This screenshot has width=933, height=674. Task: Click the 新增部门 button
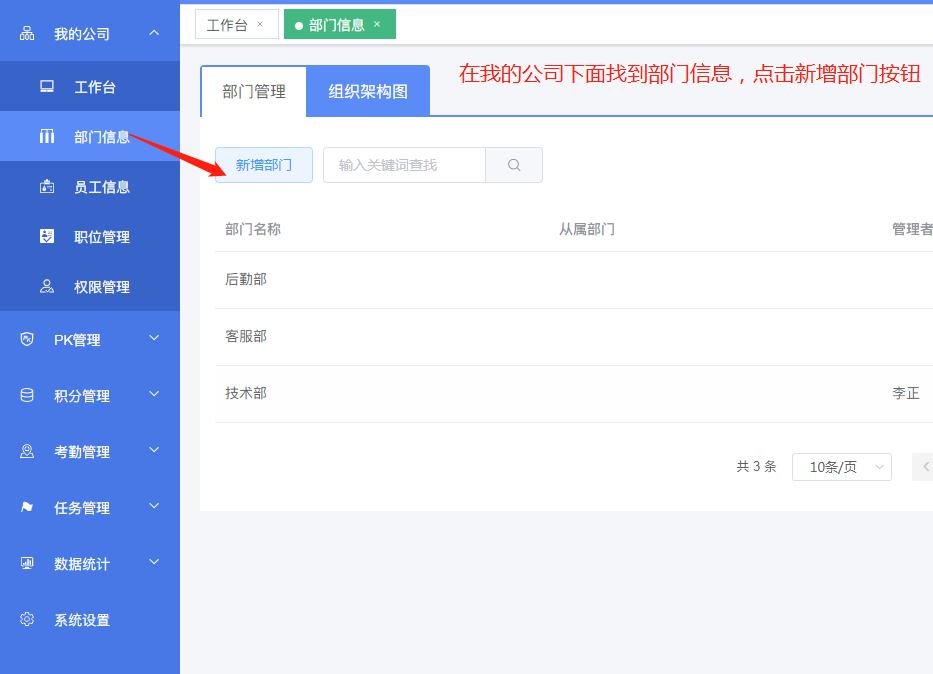click(x=264, y=165)
